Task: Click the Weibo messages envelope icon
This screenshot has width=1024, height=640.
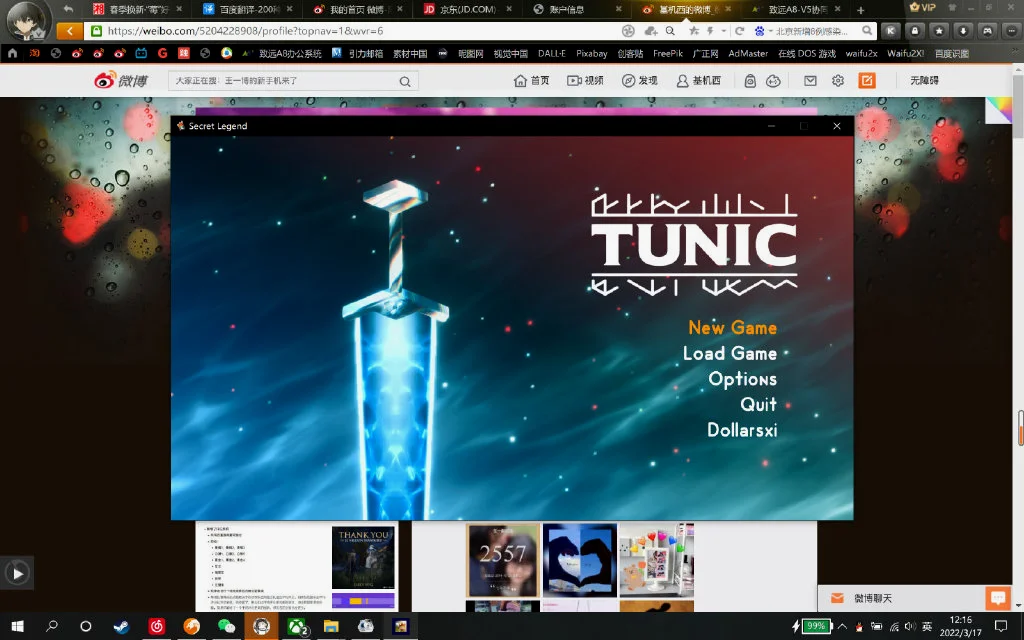Action: (x=810, y=81)
